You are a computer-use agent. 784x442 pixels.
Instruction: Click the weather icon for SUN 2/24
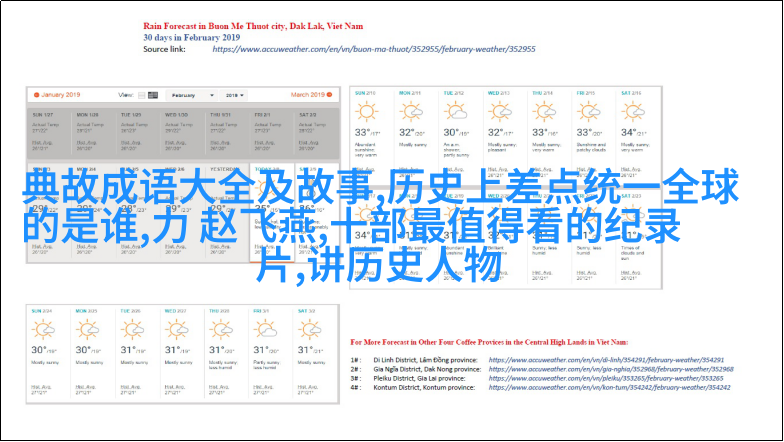coord(43,330)
